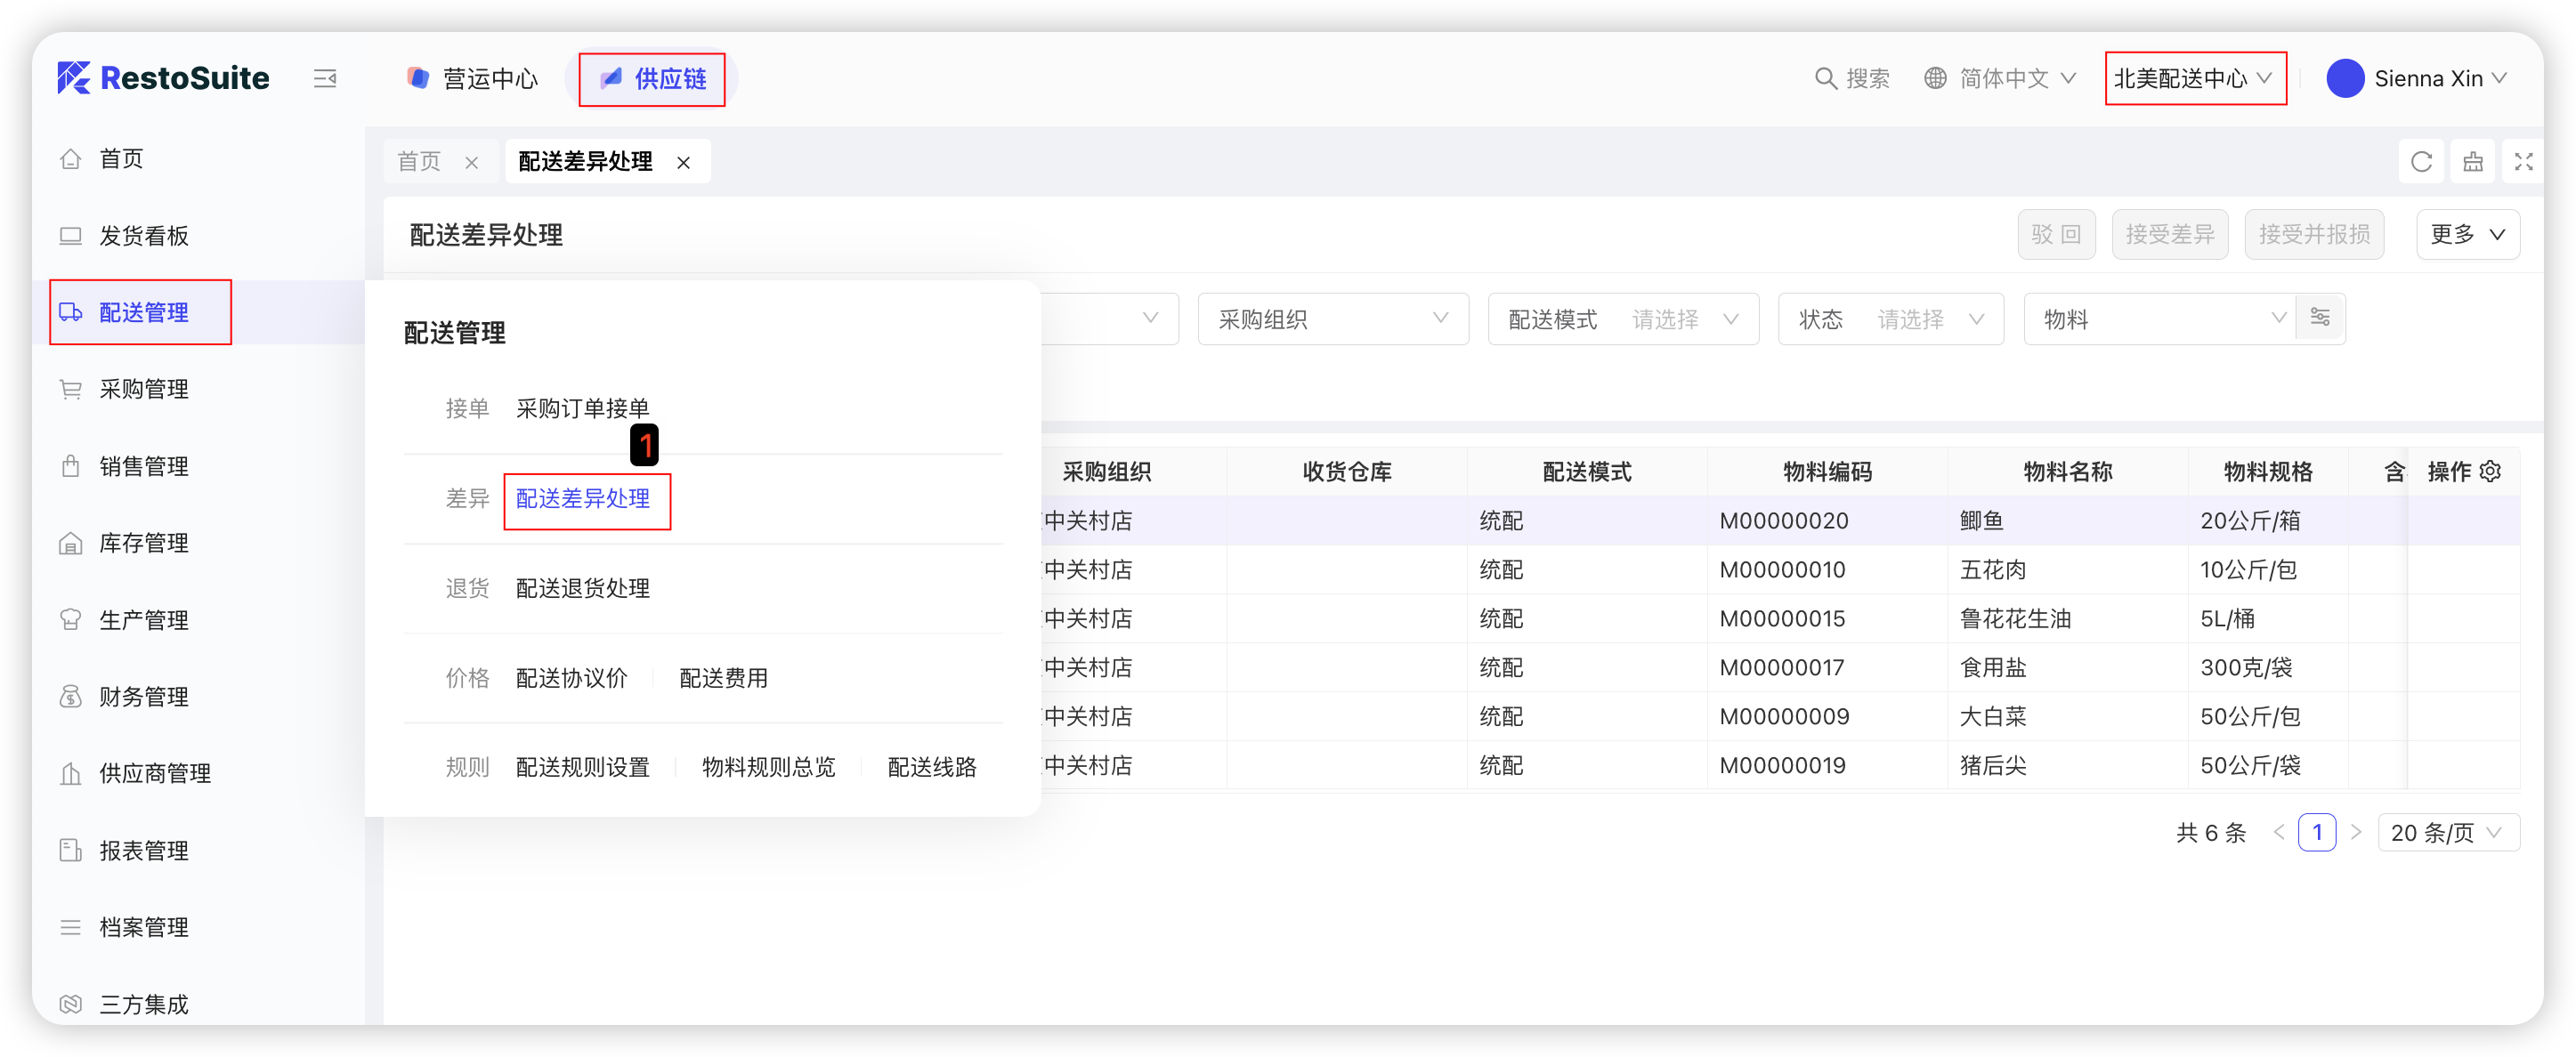This screenshot has height=1057, width=2576.
Task: Close the 配送差异处理 tab
Action: (684, 162)
